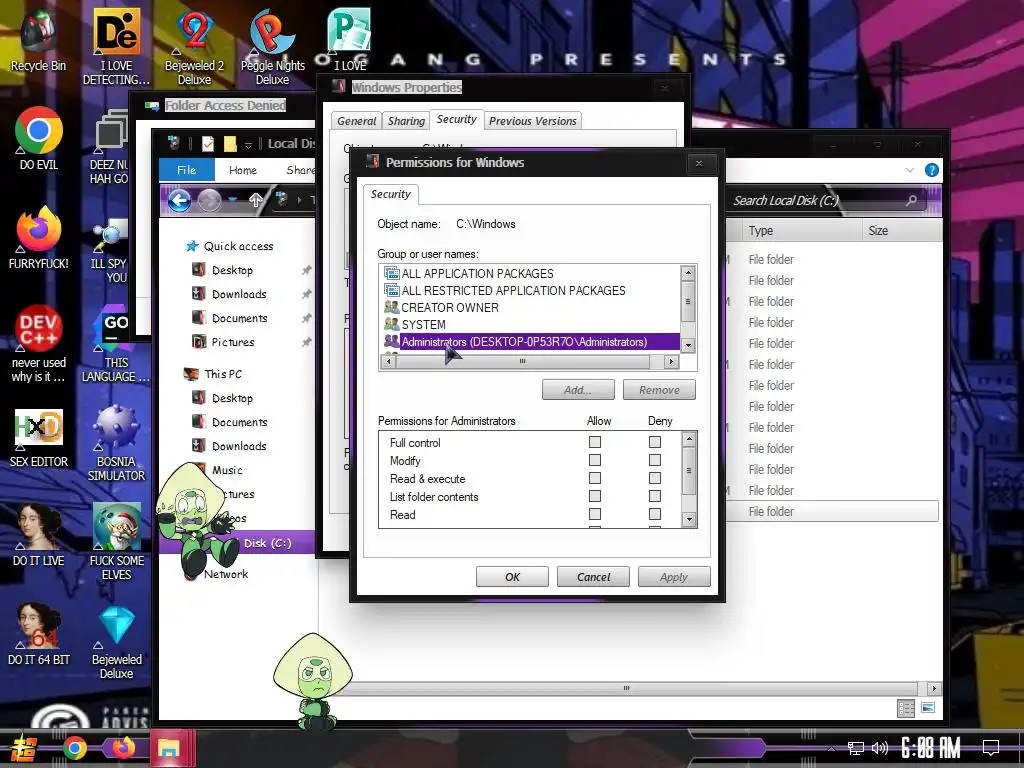Image resolution: width=1024 pixels, height=768 pixels.
Task: Open the Home ribbon tab in Explorer
Action: point(243,170)
